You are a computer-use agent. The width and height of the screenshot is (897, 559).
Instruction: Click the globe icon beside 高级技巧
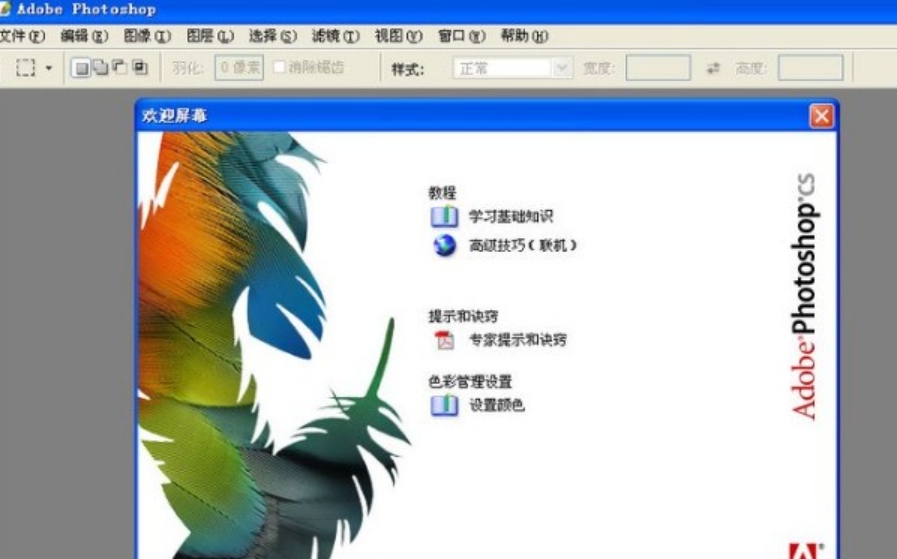click(x=444, y=245)
